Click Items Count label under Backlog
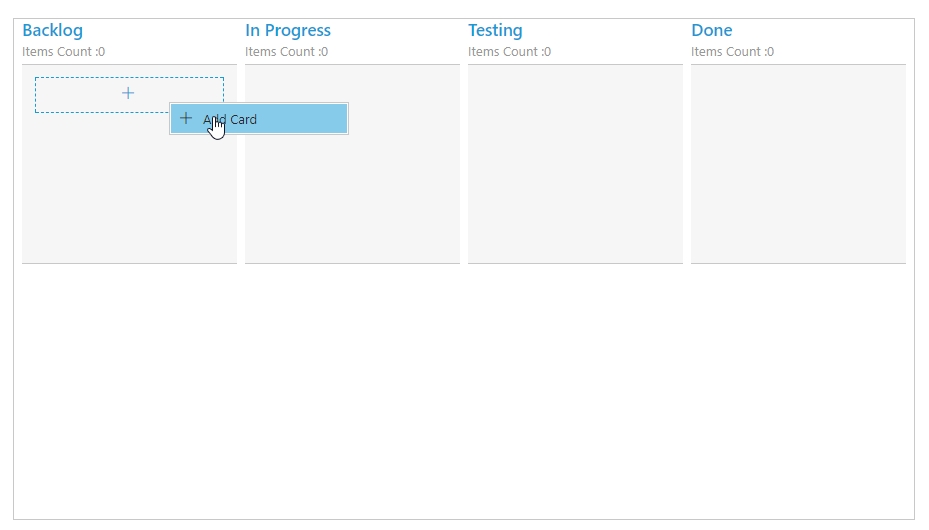The width and height of the screenshot is (929, 530). click(63, 52)
